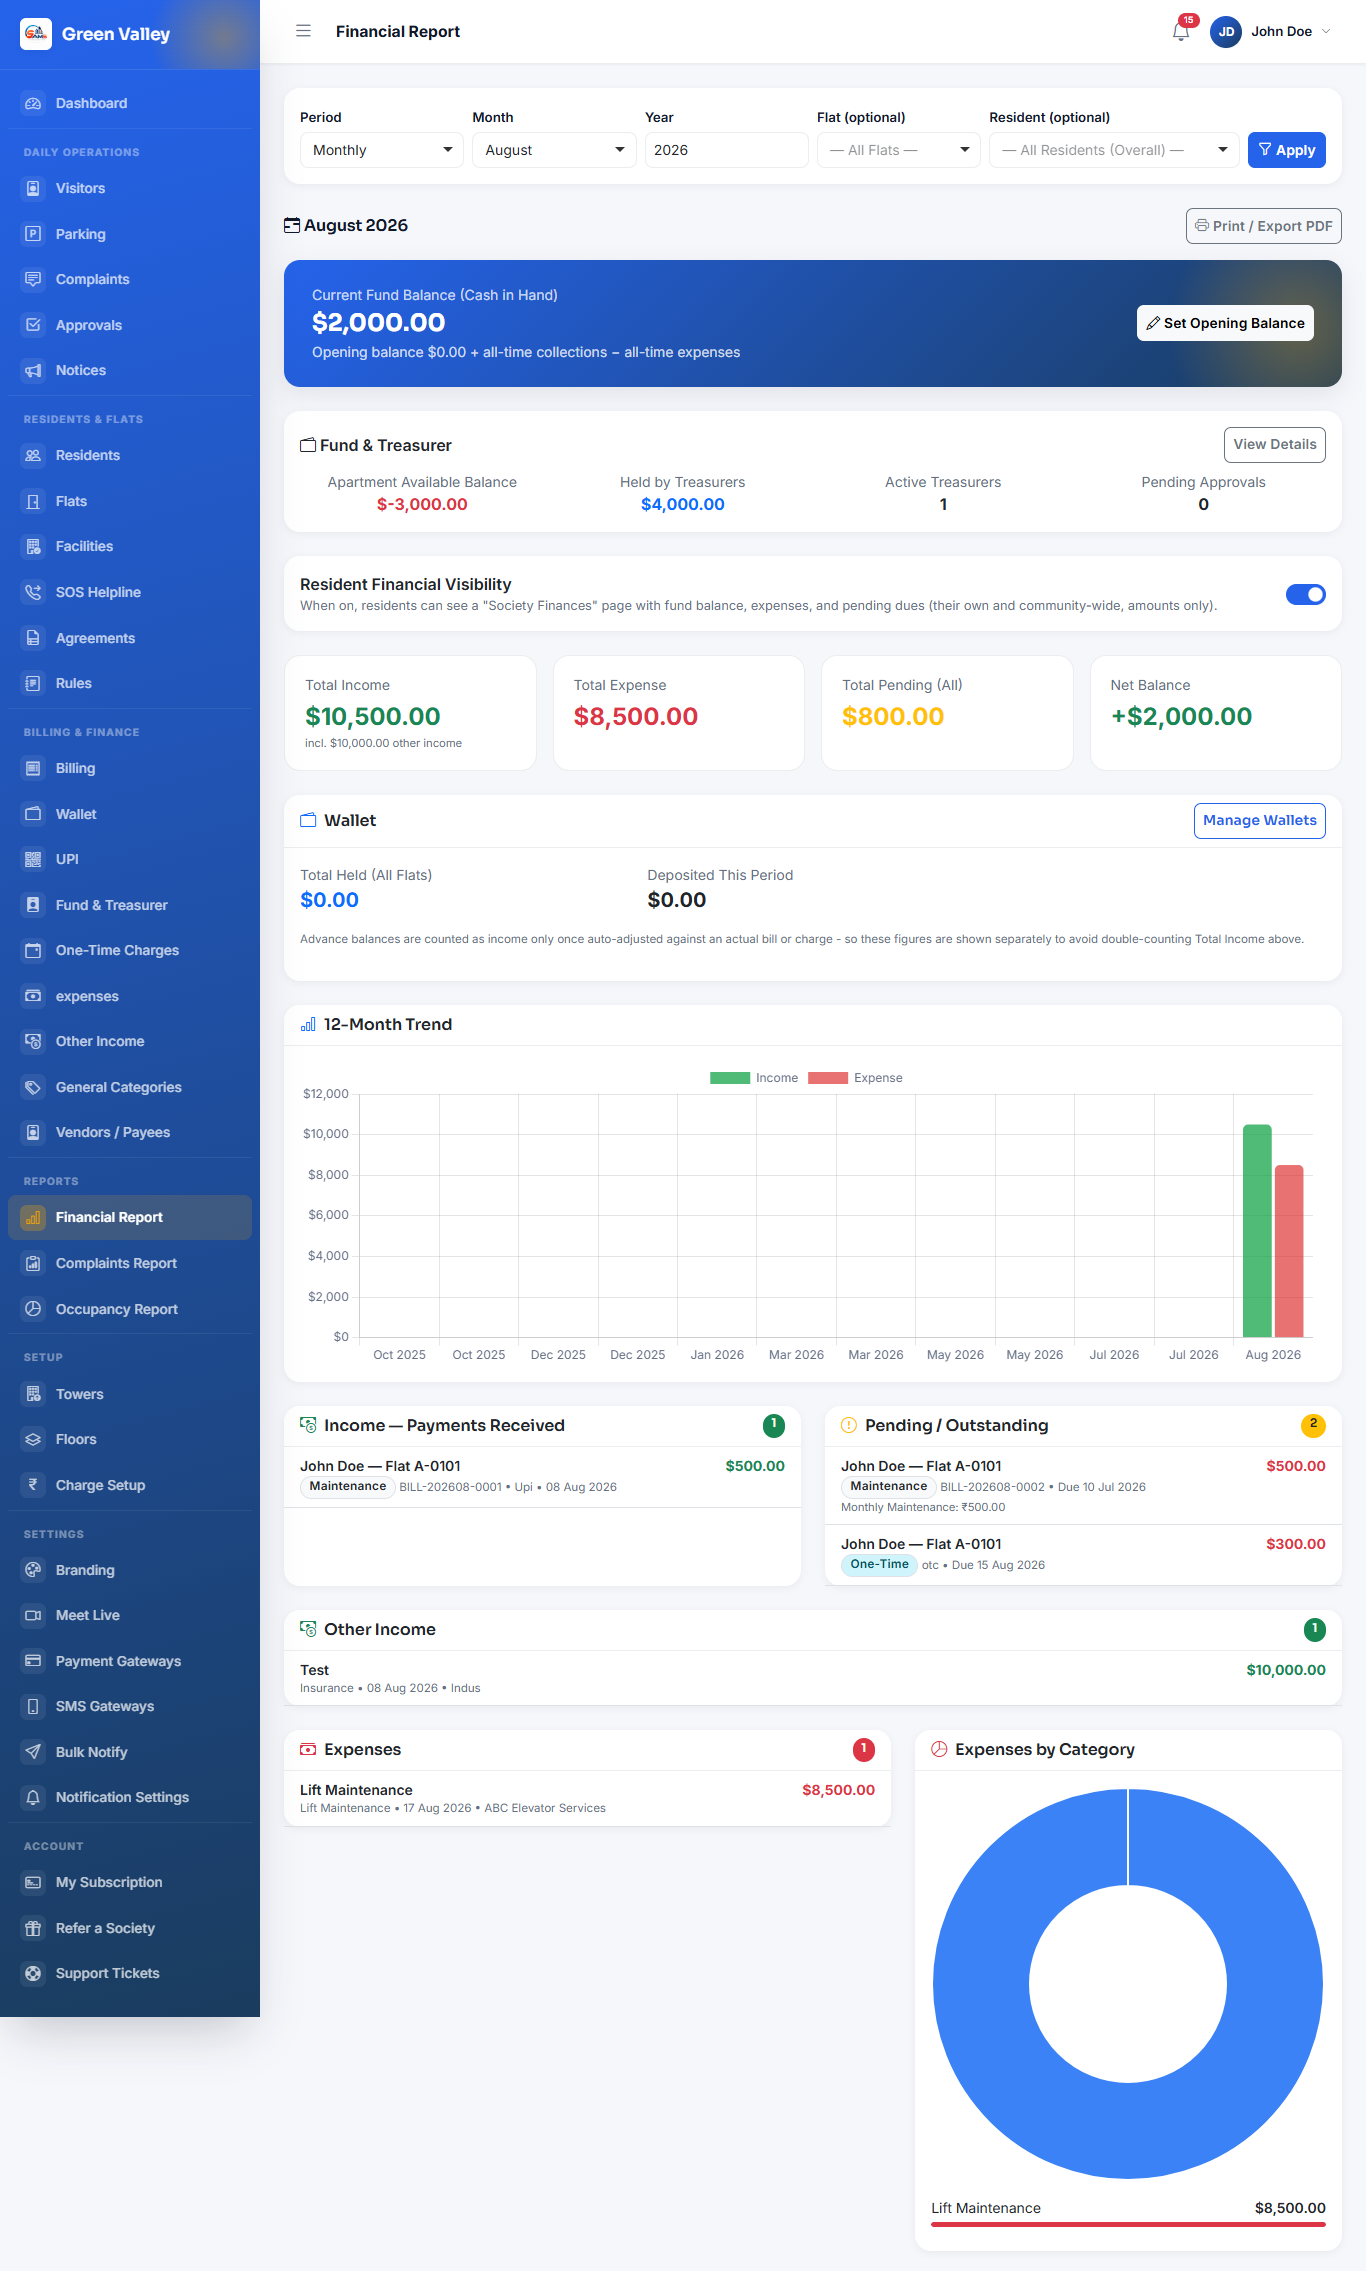Click the Support Tickets lifebuoy icon

(x=33, y=1973)
